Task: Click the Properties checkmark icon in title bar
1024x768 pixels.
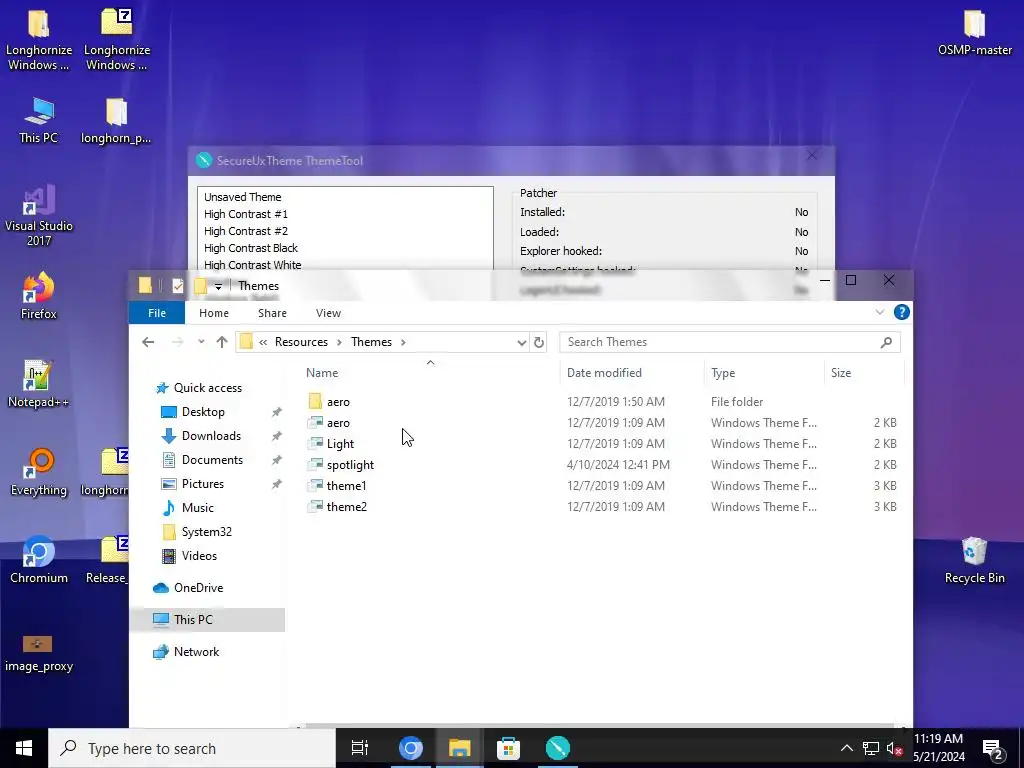Action: 178,285
